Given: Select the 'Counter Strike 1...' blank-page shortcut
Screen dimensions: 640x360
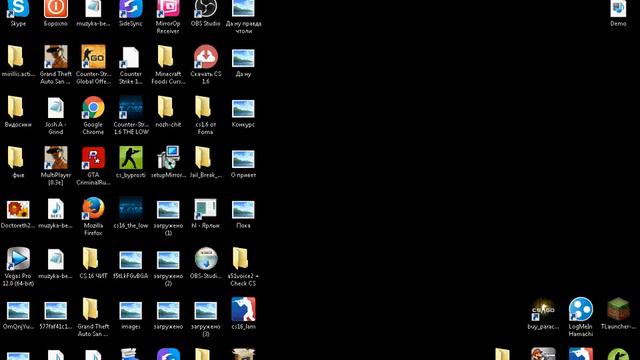Looking at the screenshot, I should pos(131,57).
